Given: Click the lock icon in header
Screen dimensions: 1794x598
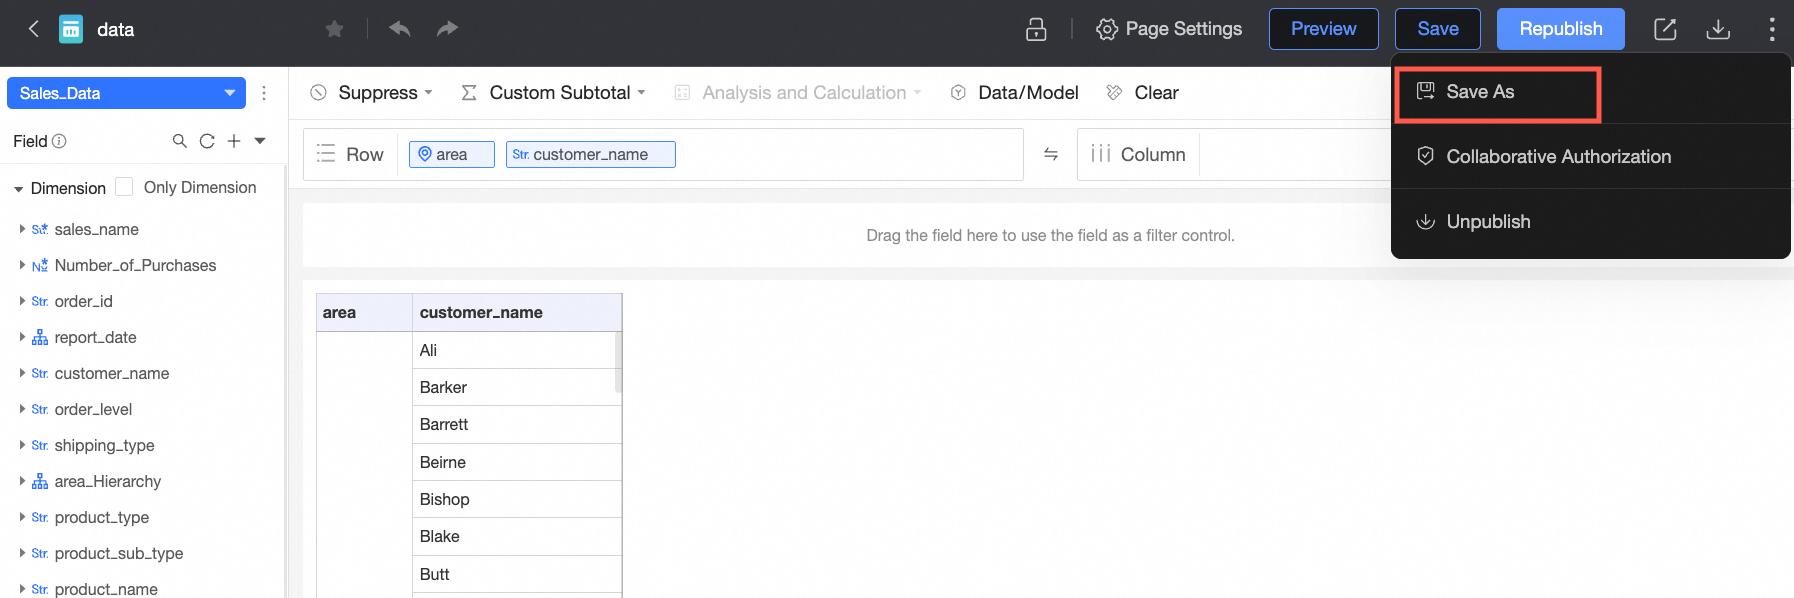Looking at the screenshot, I should coord(1036,29).
